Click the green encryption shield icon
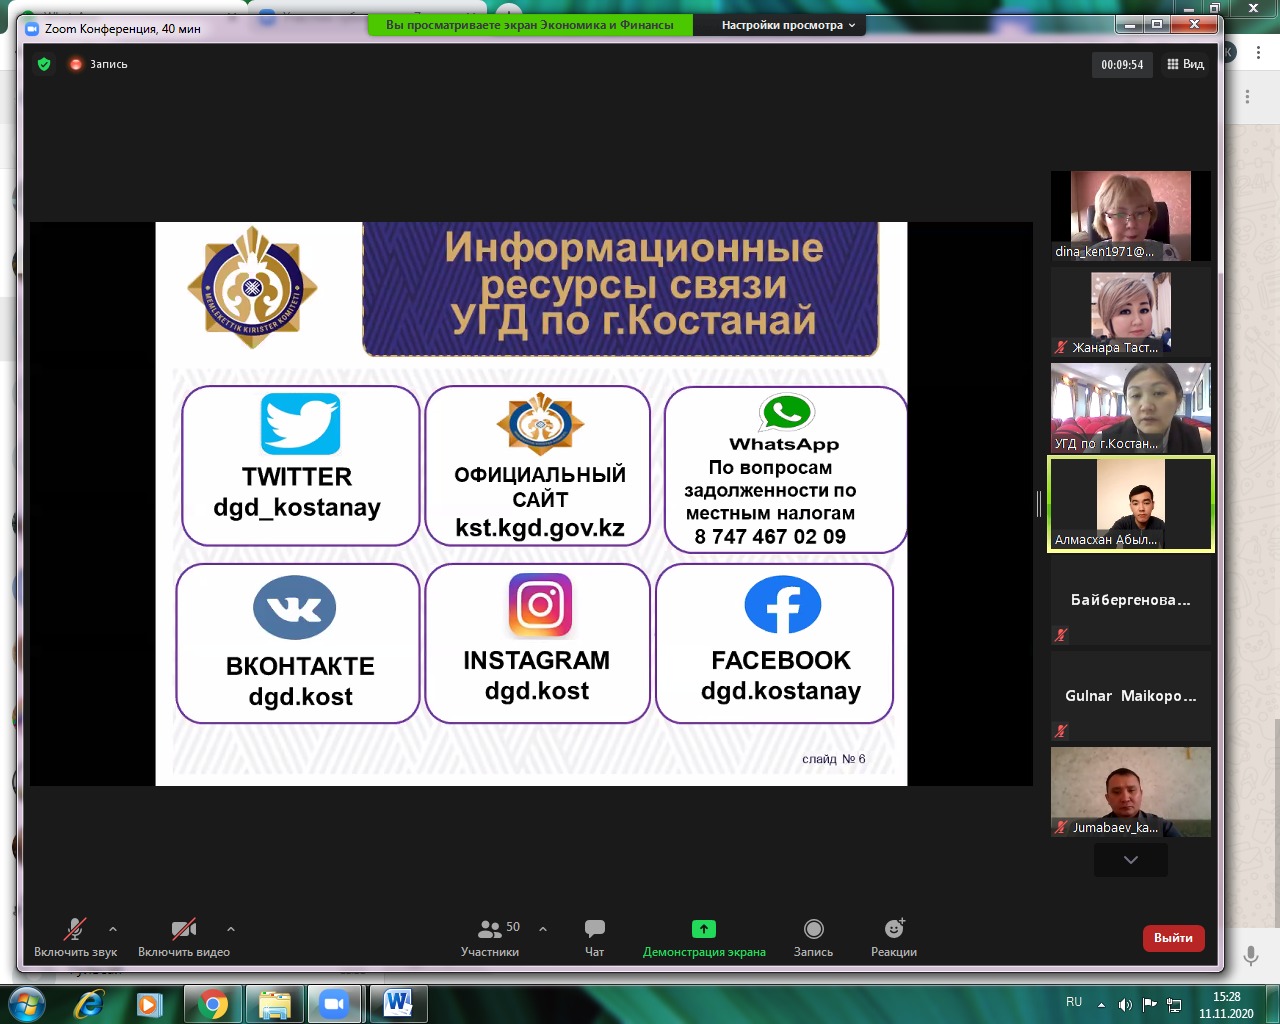Image resolution: width=1280 pixels, height=1024 pixels. tap(44, 64)
